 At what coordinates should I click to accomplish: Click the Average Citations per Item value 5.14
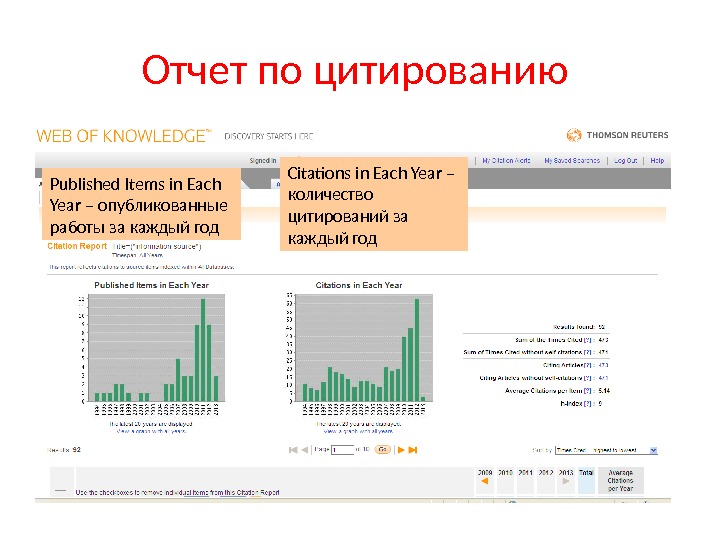tap(604, 391)
